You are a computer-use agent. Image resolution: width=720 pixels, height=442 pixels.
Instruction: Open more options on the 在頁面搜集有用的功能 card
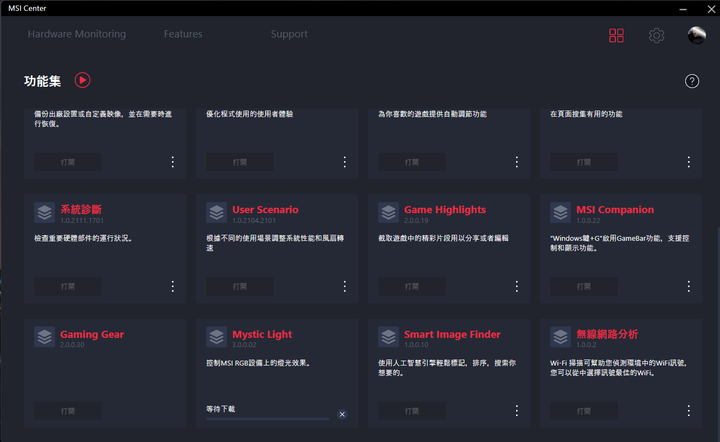pos(688,162)
